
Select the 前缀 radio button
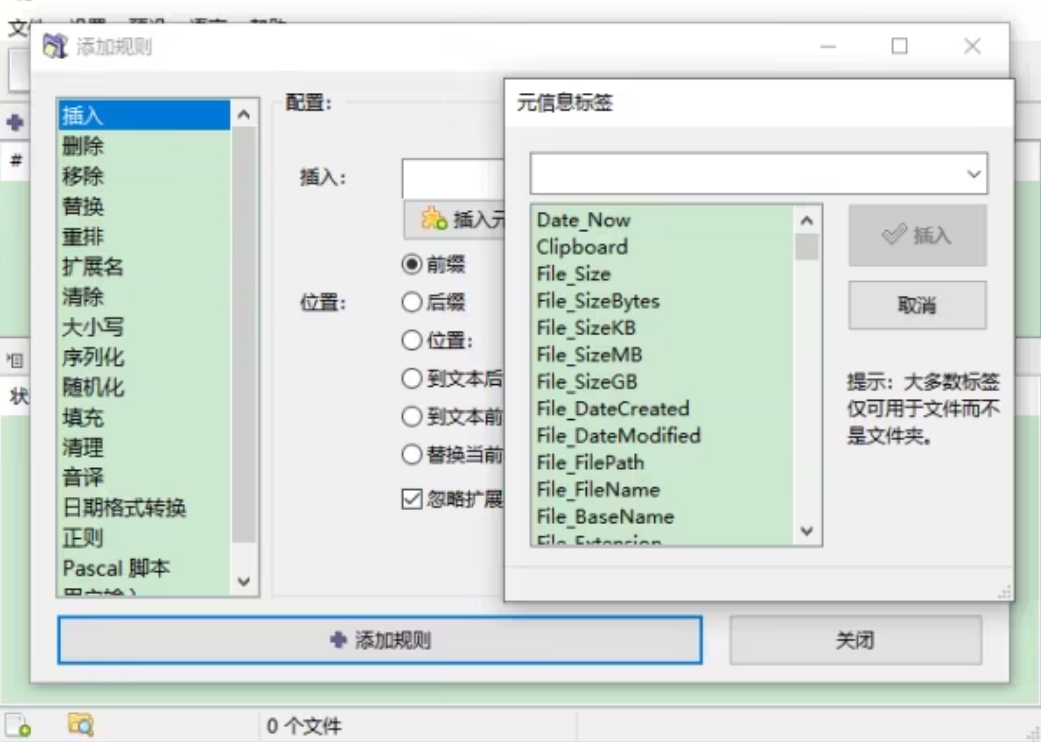[x=412, y=264]
